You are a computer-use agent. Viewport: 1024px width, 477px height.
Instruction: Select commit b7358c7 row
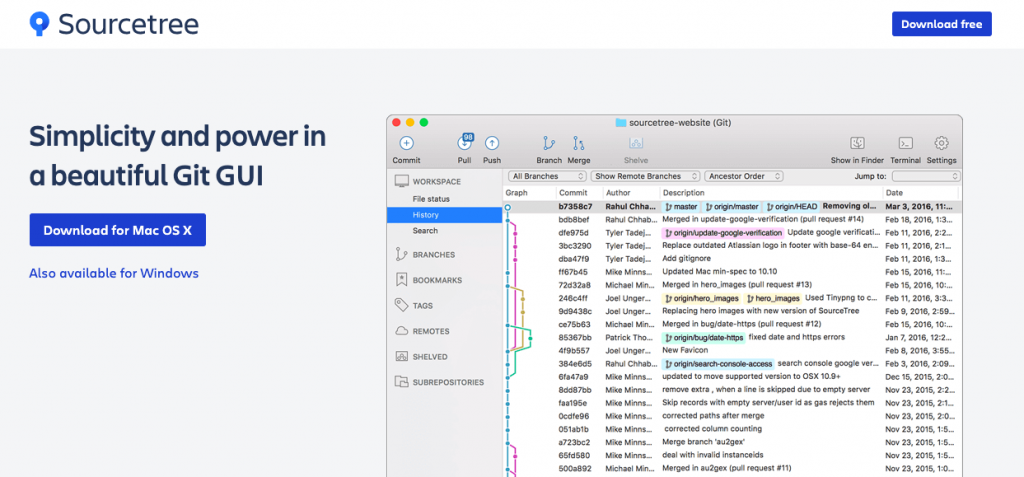[x=731, y=206]
